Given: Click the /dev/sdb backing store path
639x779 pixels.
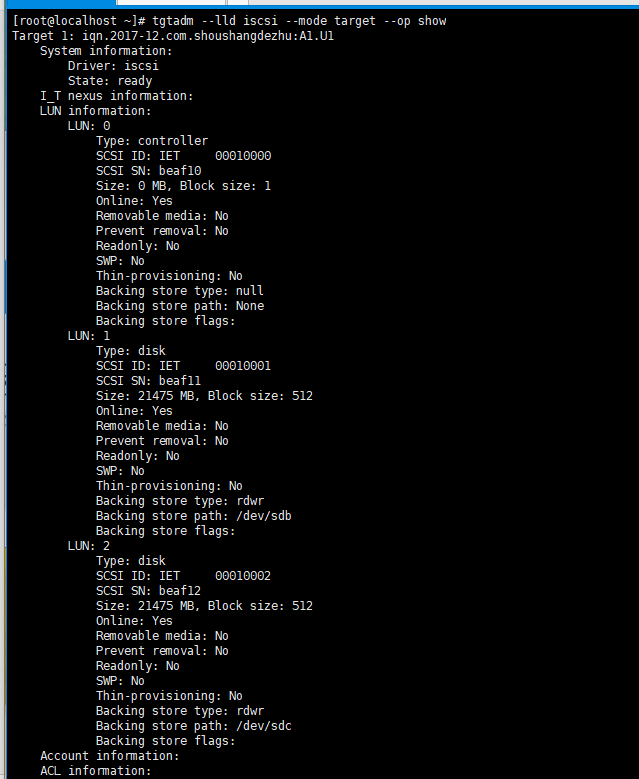Looking at the screenshot, I should point(264,516).
